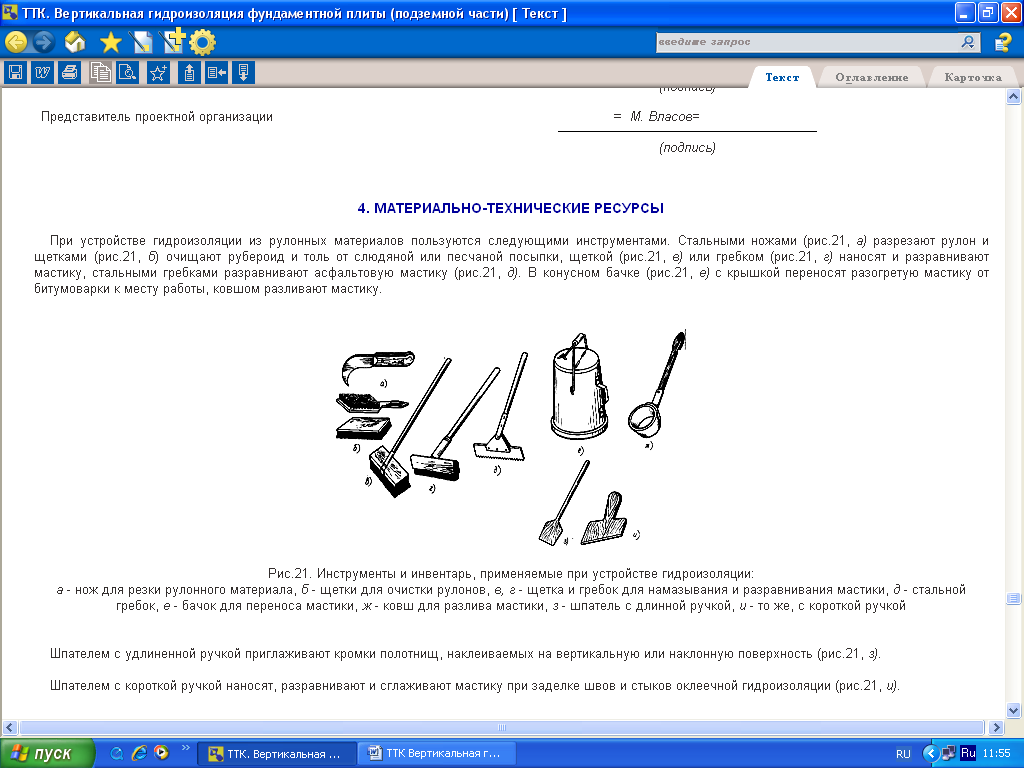This screenshot has height=768, width=1024.
Task: Switch to the Карточка tab
Action: point(972,77)
